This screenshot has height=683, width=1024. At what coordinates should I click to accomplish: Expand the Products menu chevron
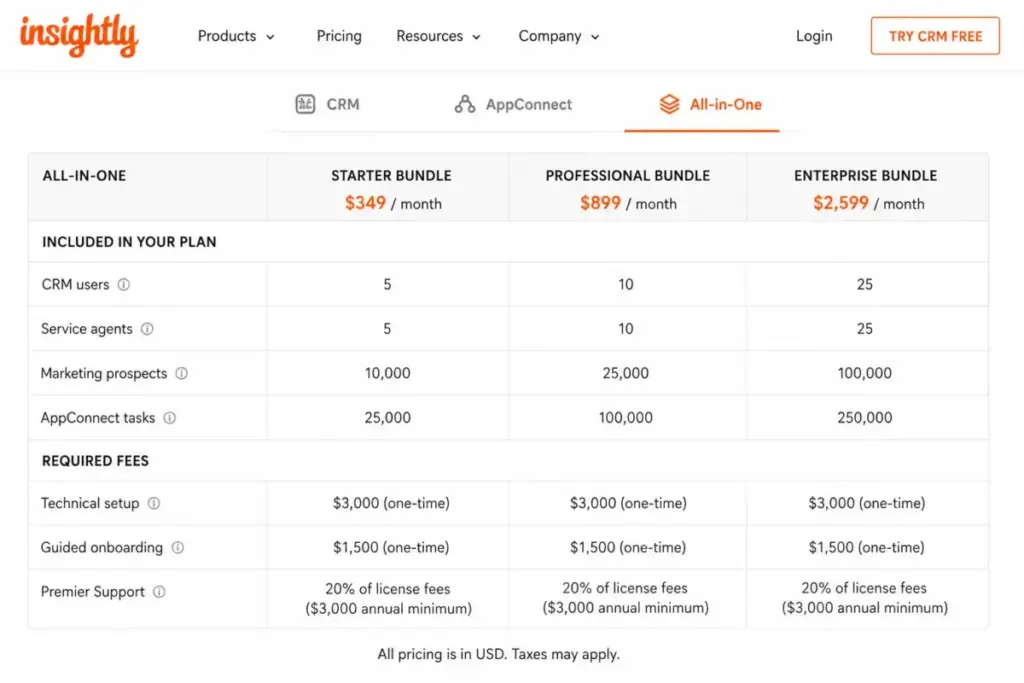[270, 37]
